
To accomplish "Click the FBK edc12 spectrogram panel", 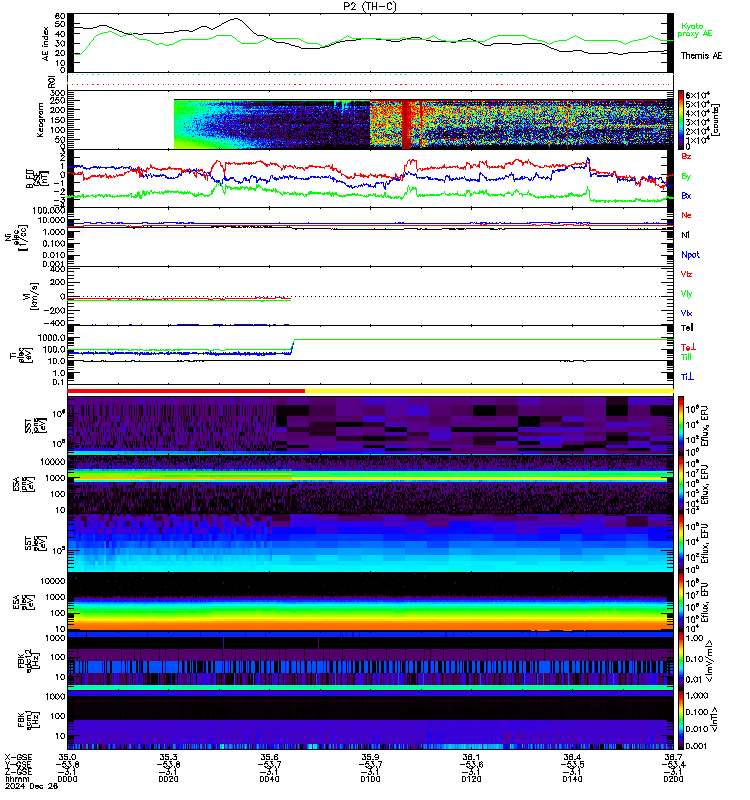I will click(x=370, y=661).
